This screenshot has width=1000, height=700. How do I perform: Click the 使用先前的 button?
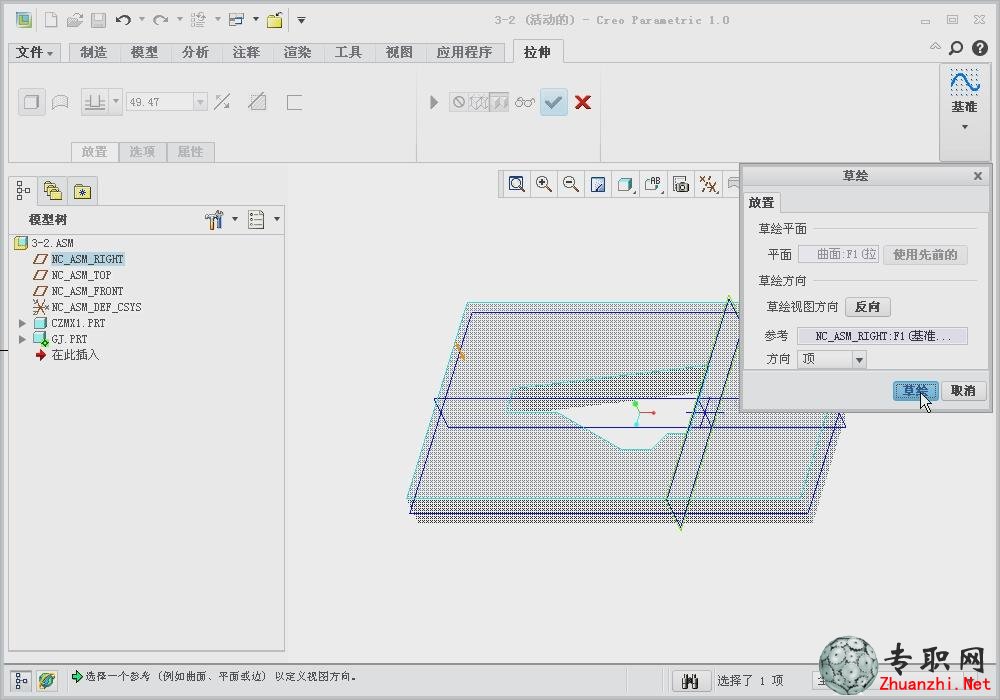tap(925, 254)
